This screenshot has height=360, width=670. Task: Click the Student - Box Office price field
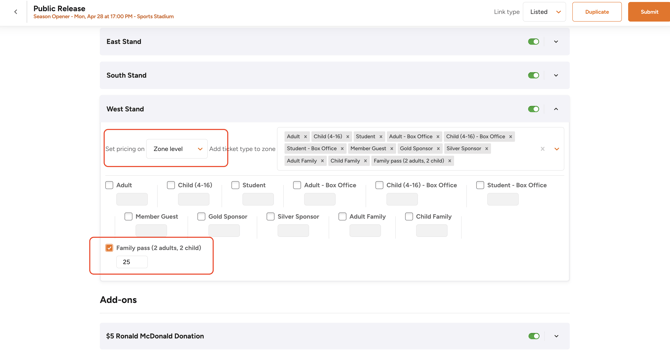pyautogui.click(x=503, y=199)
